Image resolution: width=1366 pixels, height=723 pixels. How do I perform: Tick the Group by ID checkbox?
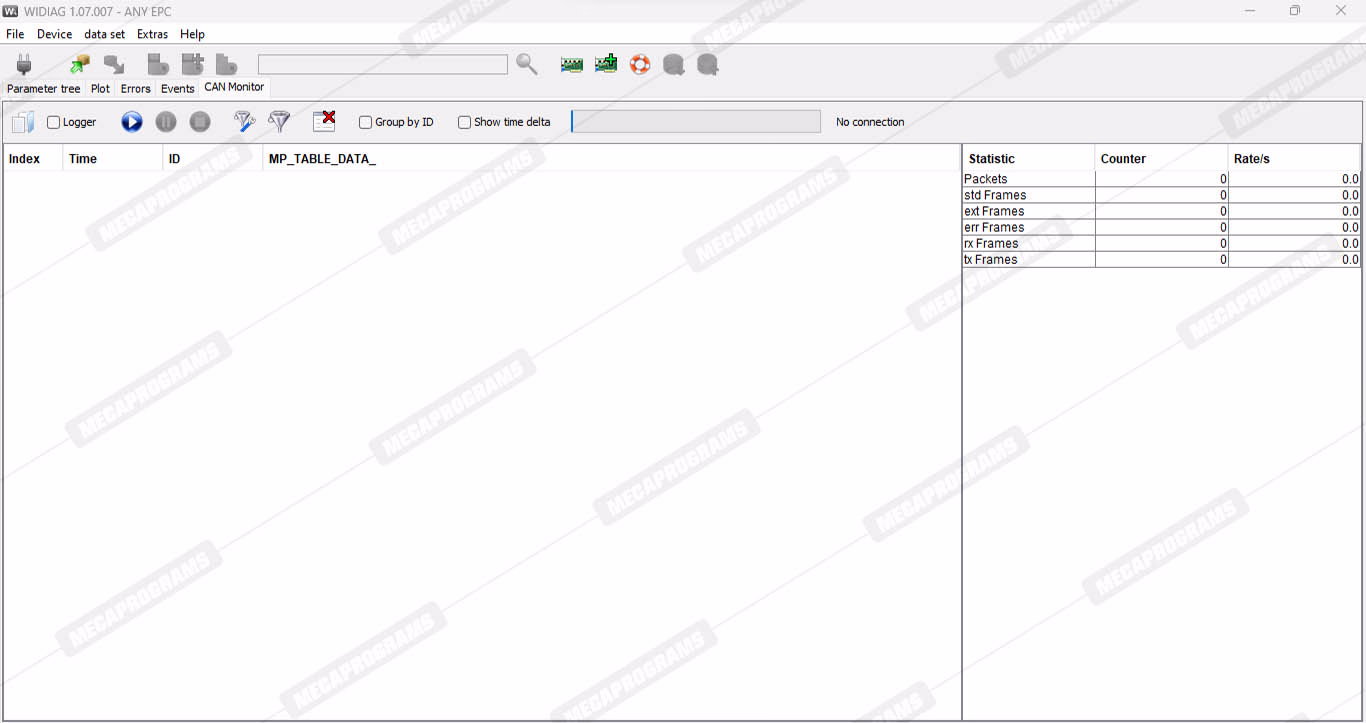pyautogui.click(x=366, y=123)
